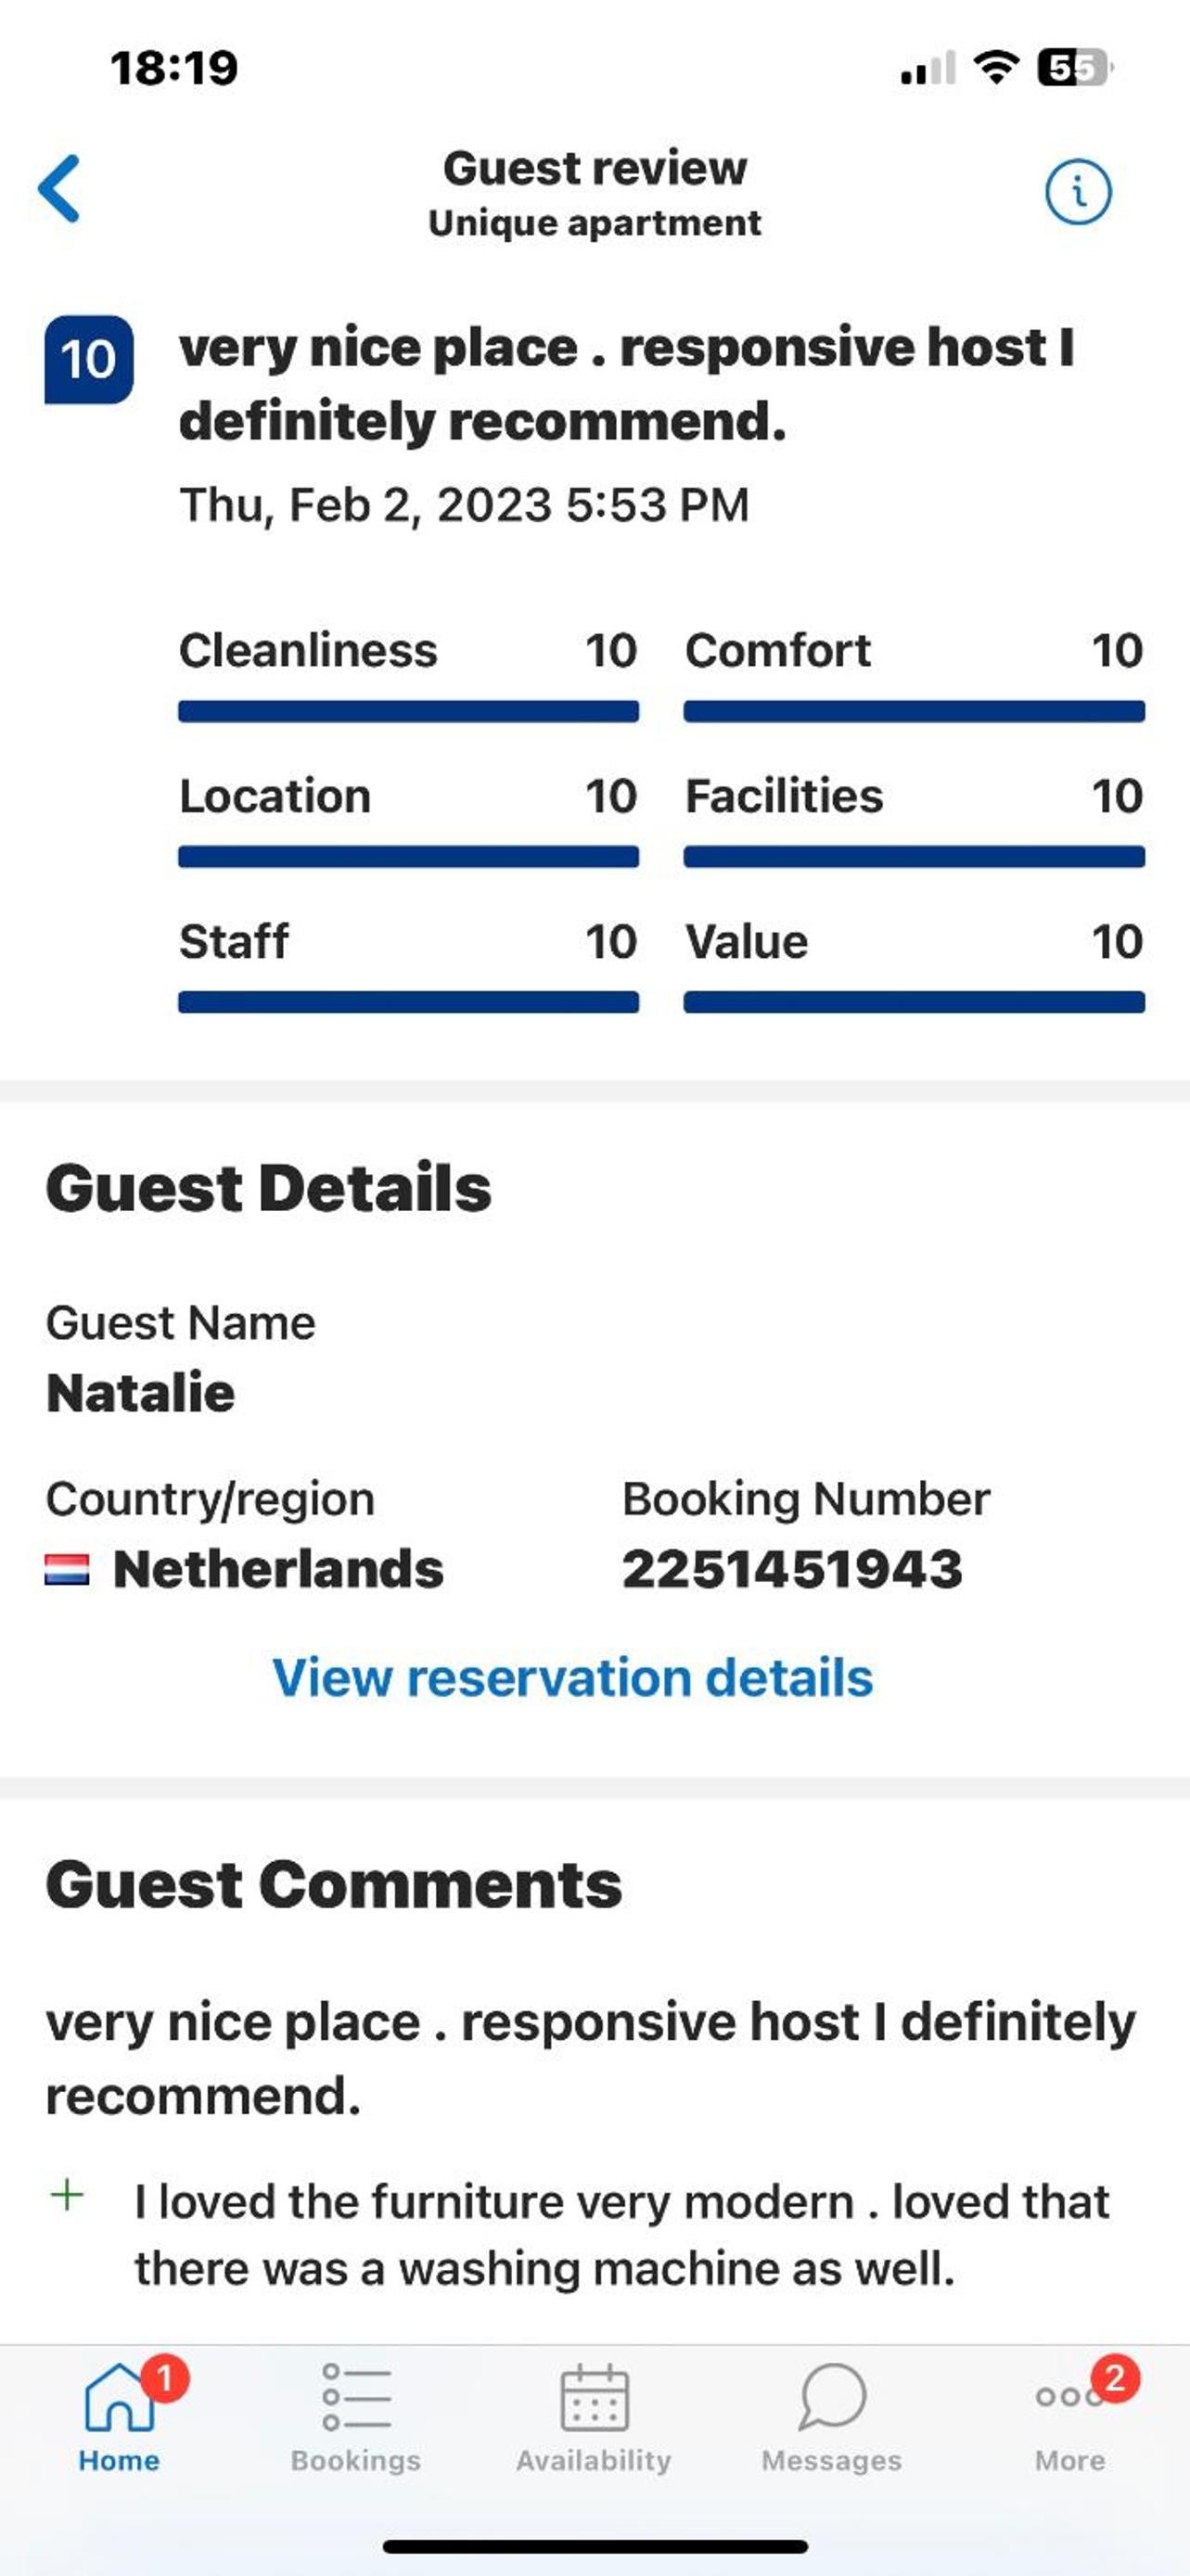The height and width of the screenshot is (2576, 1190).
Task: Open the Bookings list icon
Action: (356, 2397)
